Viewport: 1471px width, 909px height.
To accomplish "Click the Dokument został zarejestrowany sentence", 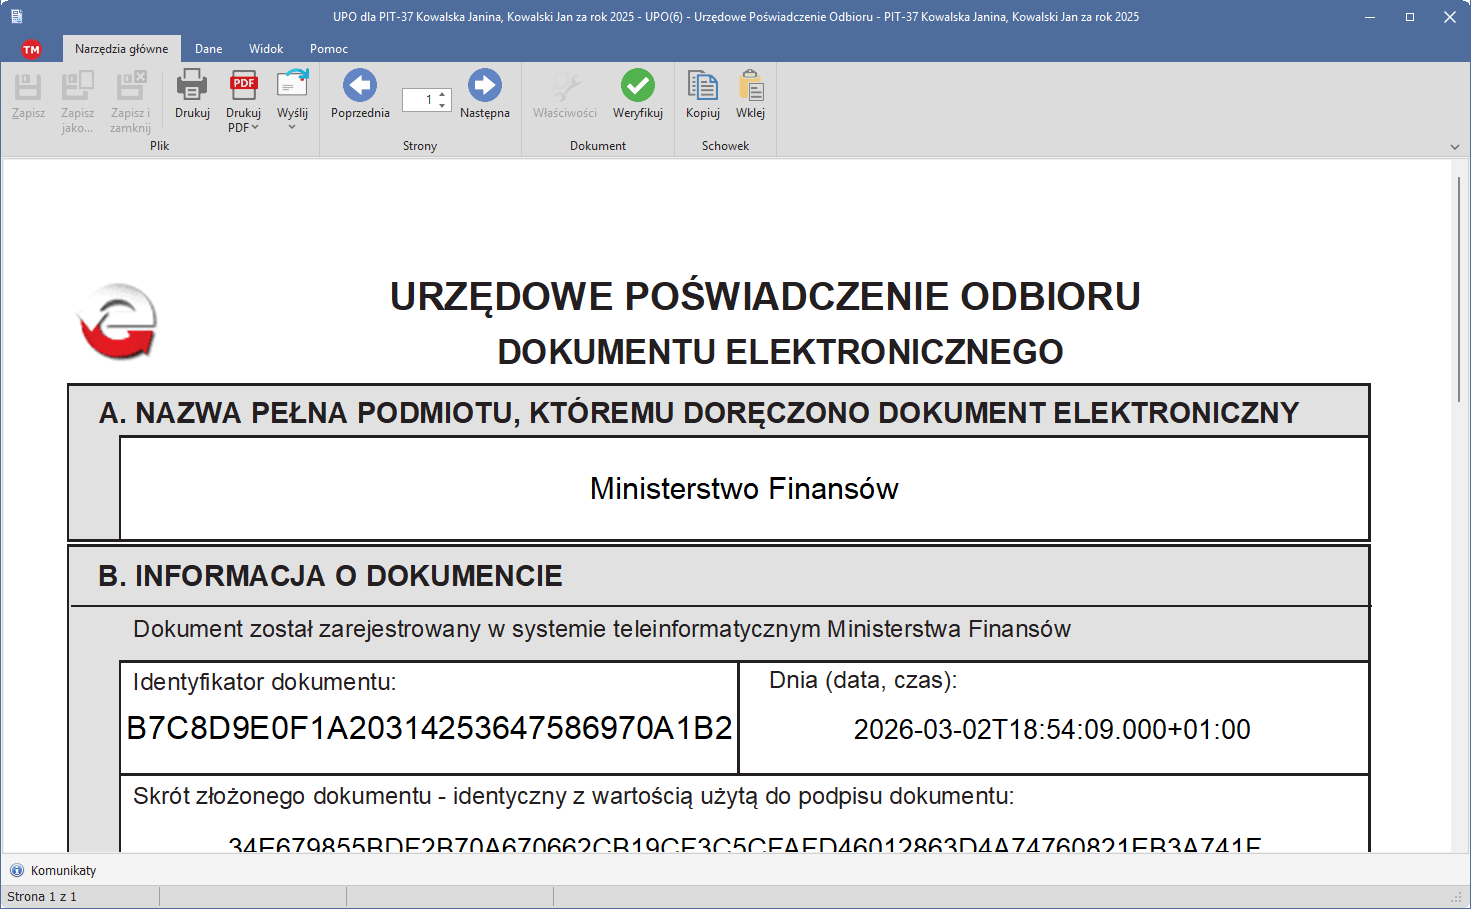I will point(602,629).
